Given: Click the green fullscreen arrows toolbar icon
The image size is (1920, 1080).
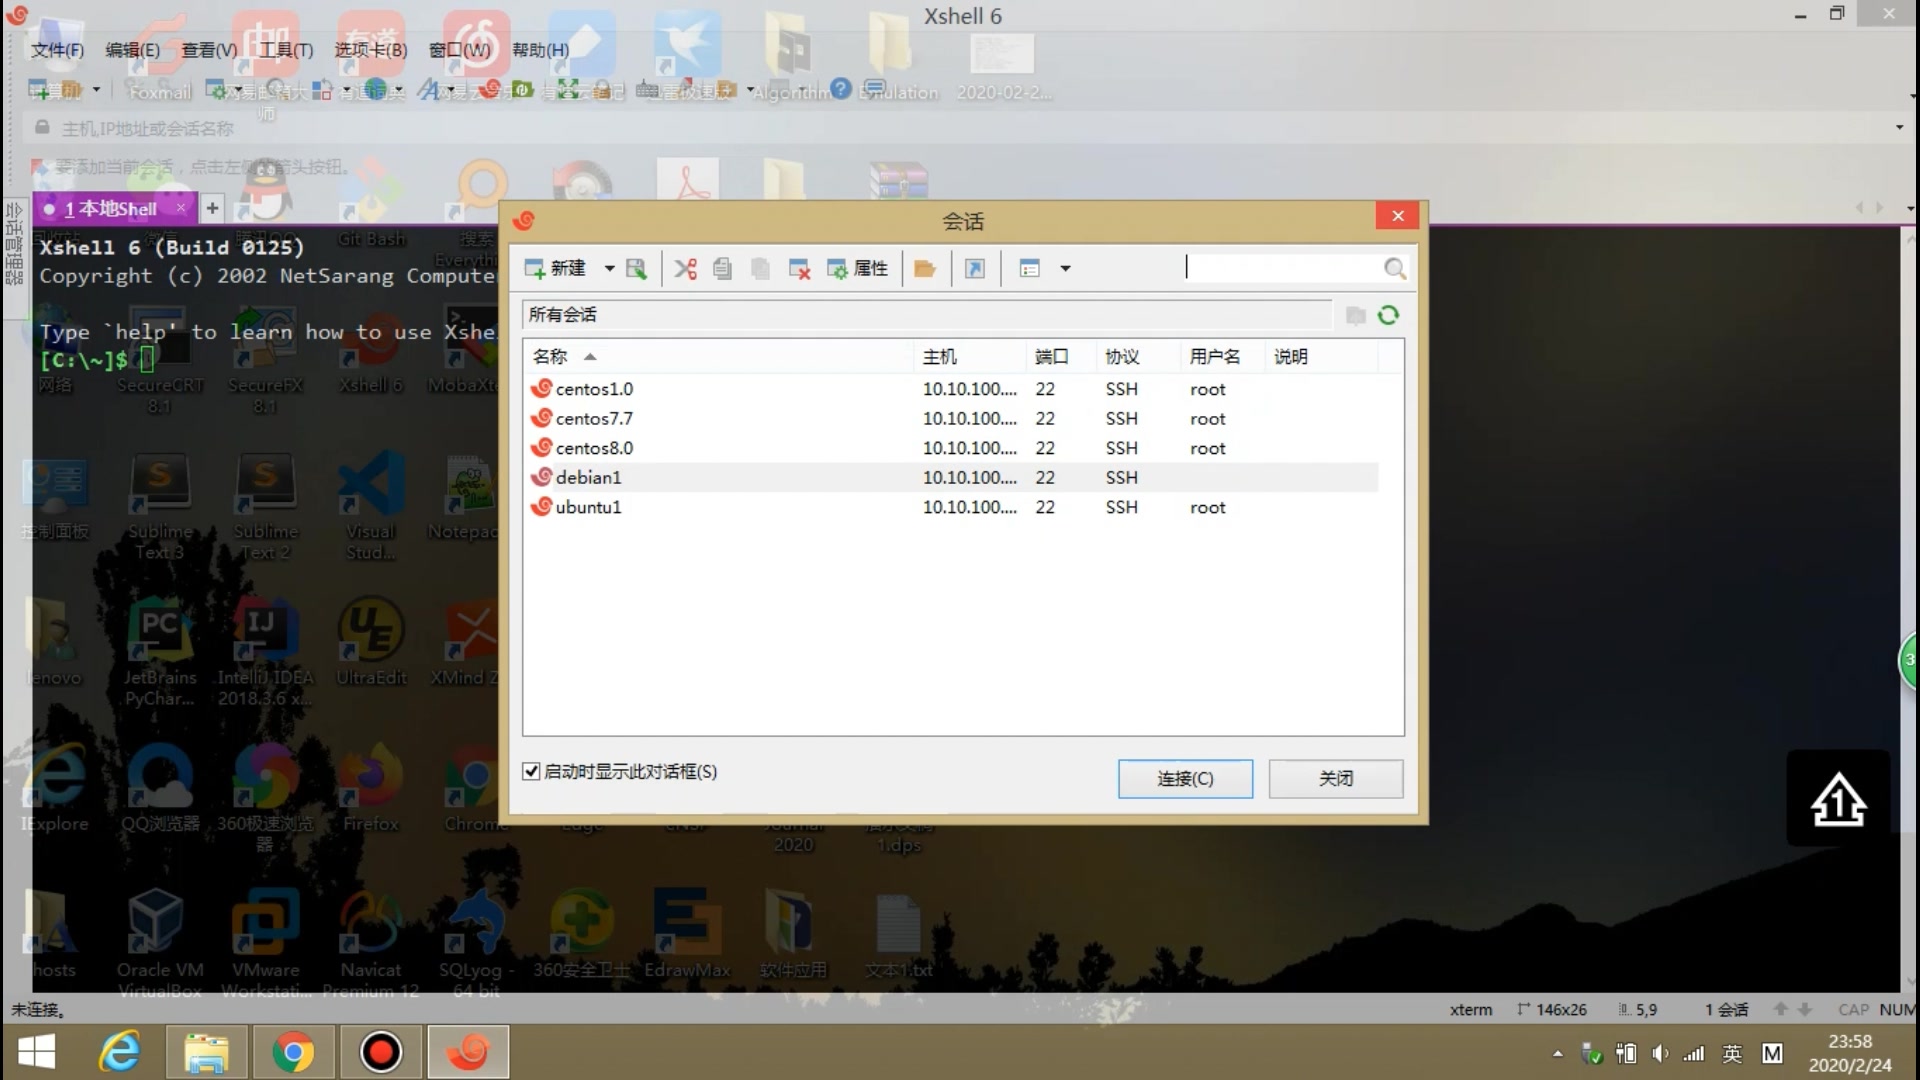Looking at the screenshot, I should [x=568, y=90].
